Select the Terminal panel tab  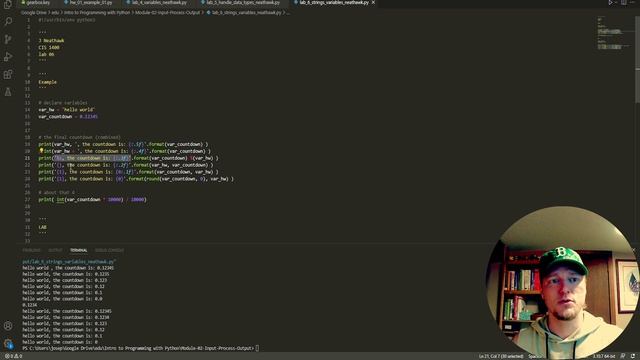(x=79, y=250)
